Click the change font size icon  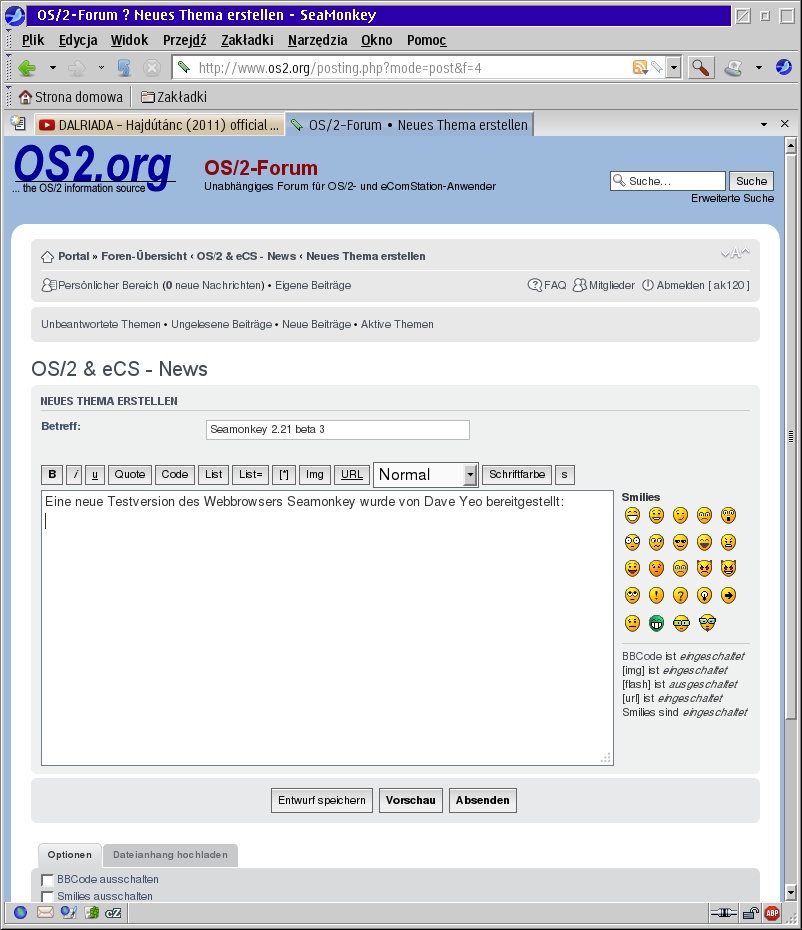pyautogui.click(x=735, y=253)
